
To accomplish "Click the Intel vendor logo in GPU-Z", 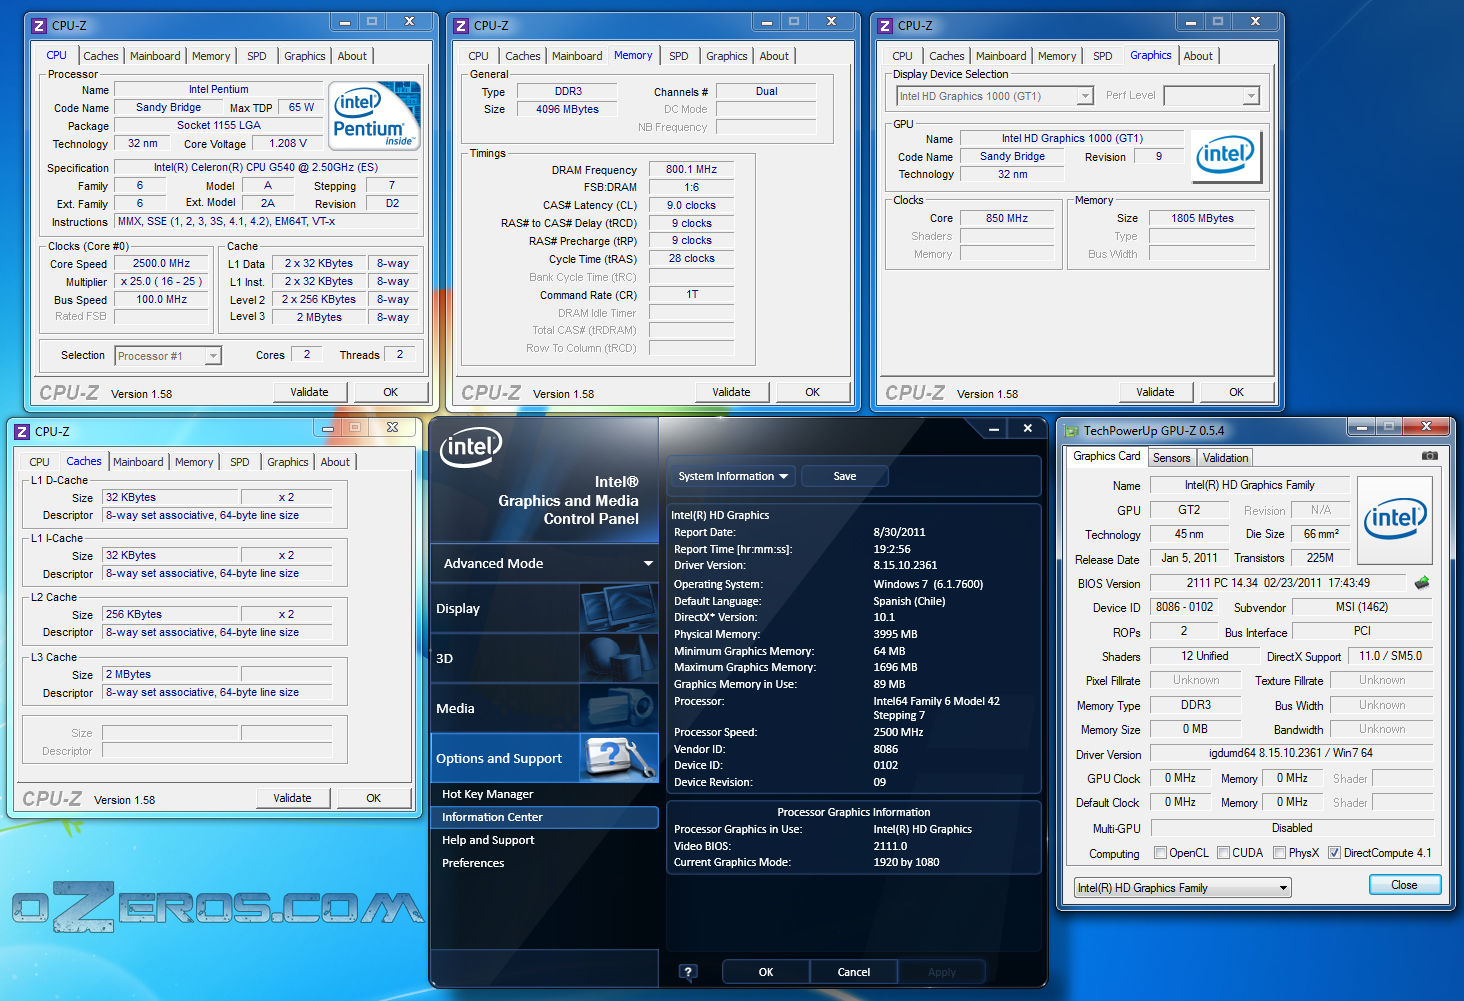I will (1395, 520).
